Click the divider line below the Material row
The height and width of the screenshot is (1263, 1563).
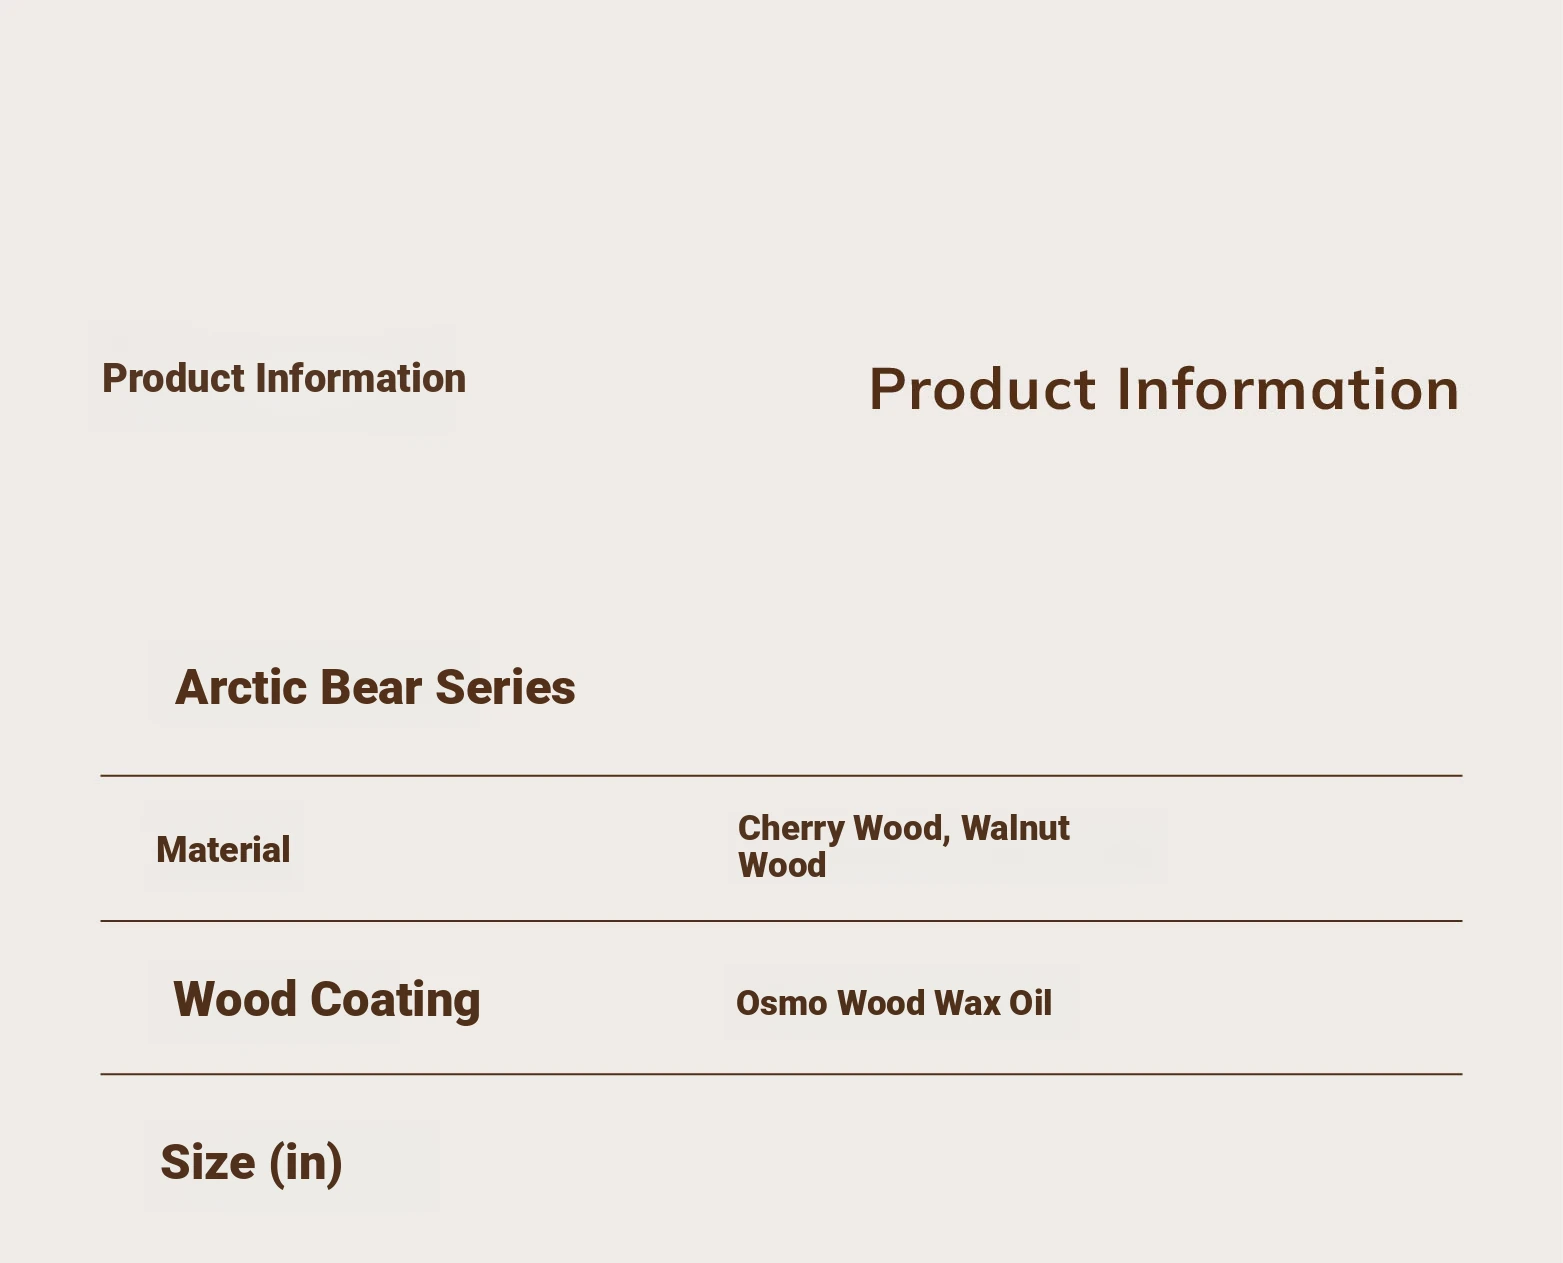[x=781, y=921]
